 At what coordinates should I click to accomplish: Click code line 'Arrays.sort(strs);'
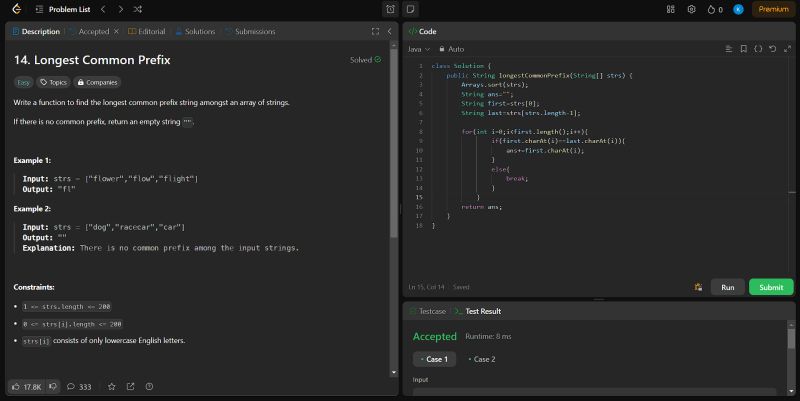coord(495,85)
